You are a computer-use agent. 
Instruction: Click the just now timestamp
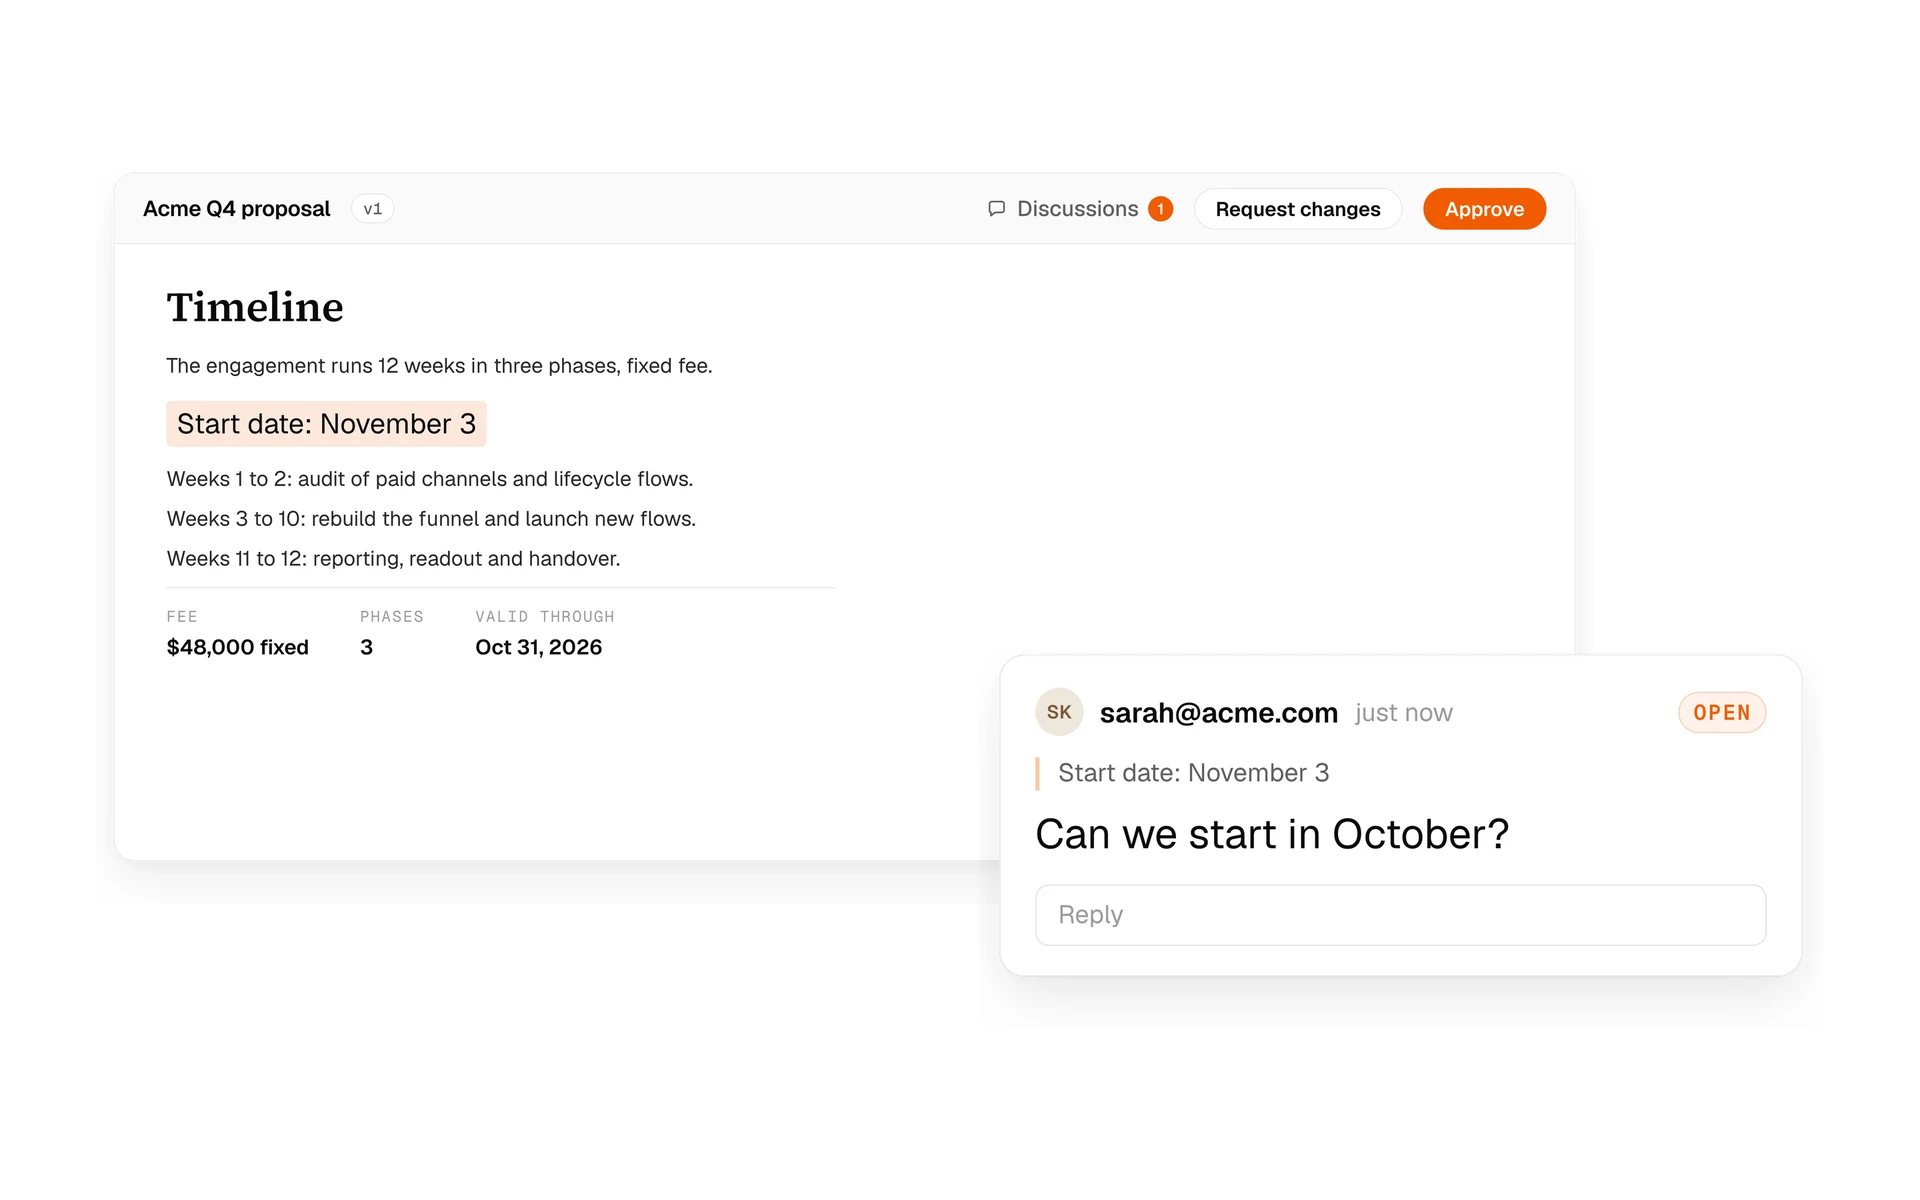[x=1403, y=713]
